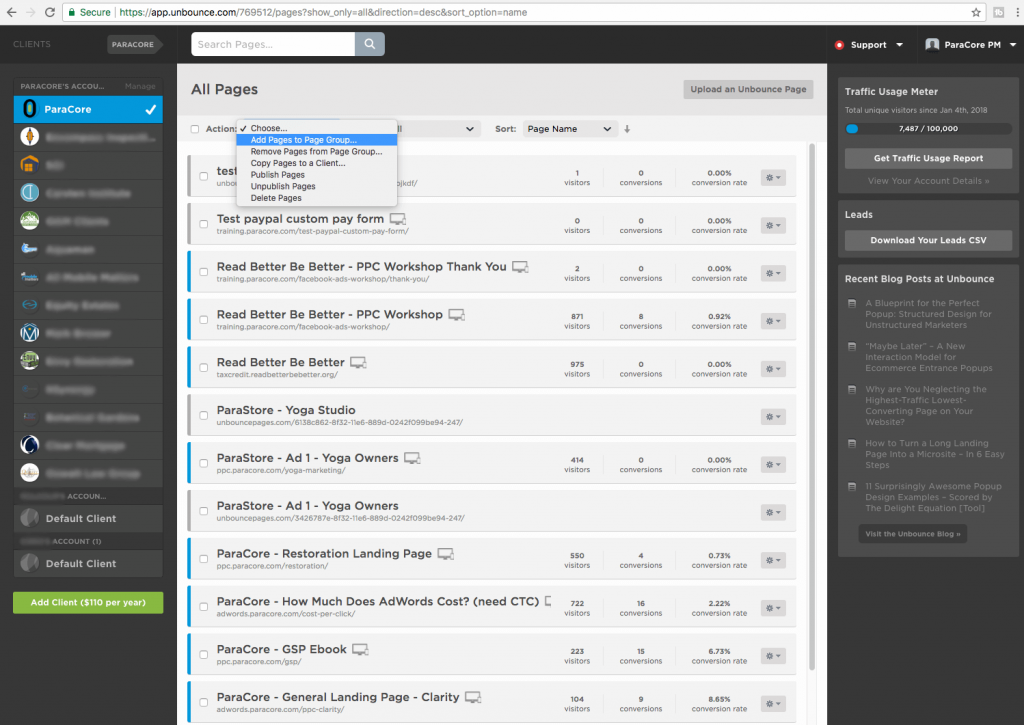Select Remove Pages from Page Group option
Image resolution: width=1024 pixels, height=725 pixels.
317,152
